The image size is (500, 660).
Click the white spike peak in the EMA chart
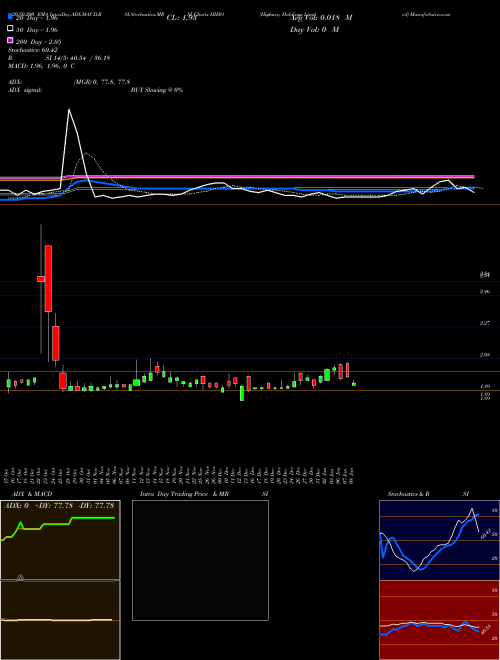[x=69, y=110]
